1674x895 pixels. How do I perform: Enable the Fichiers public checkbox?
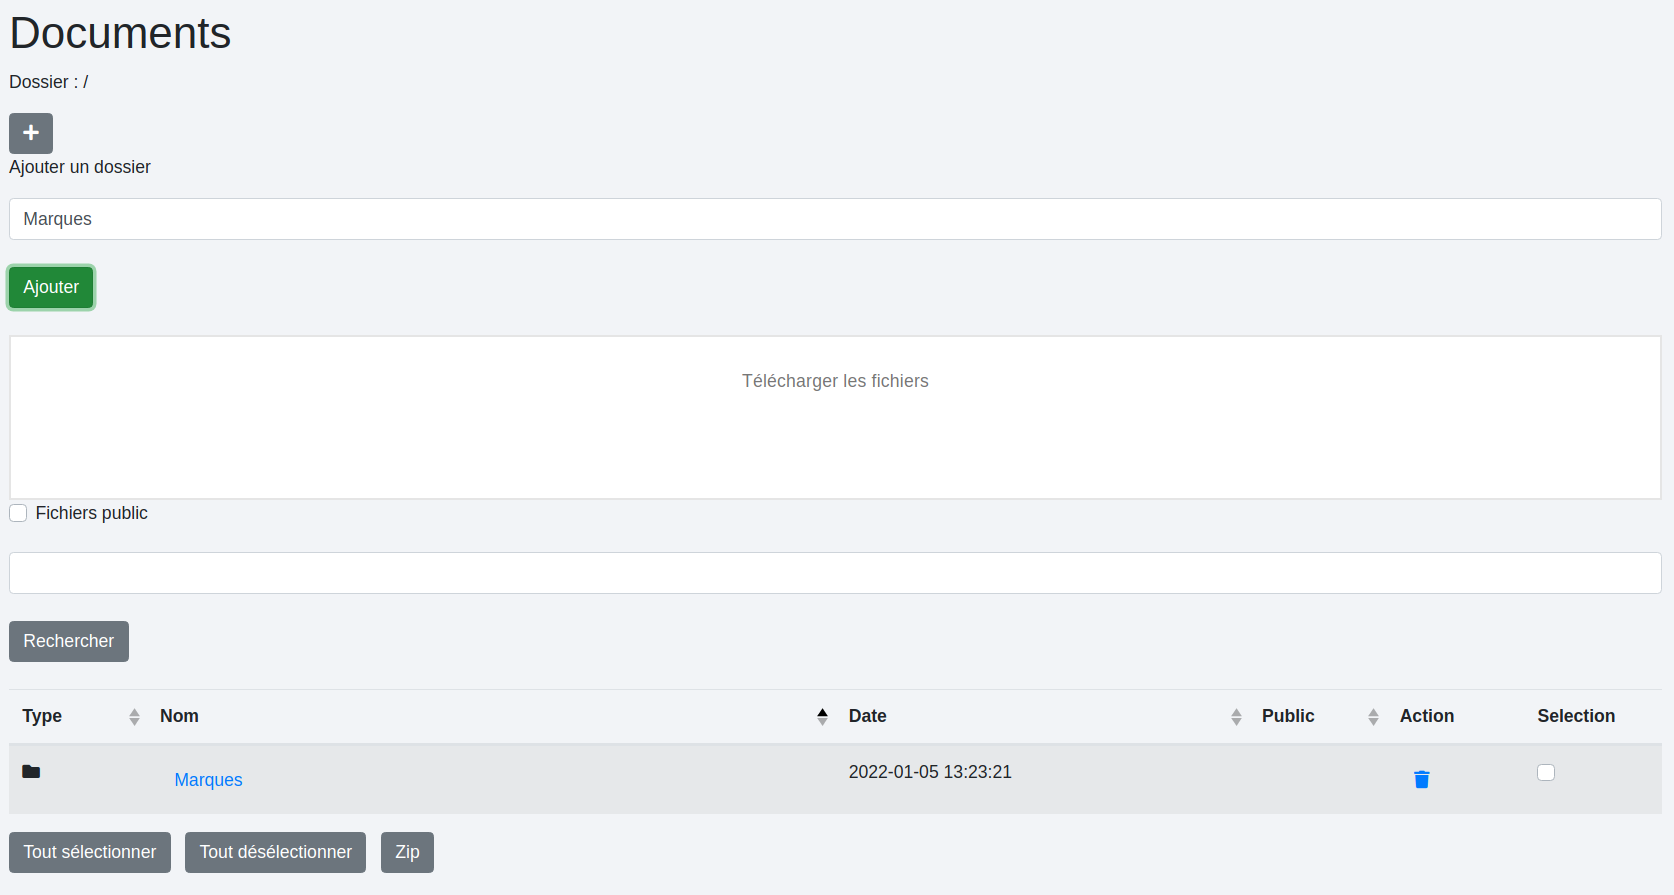[18, 513]
